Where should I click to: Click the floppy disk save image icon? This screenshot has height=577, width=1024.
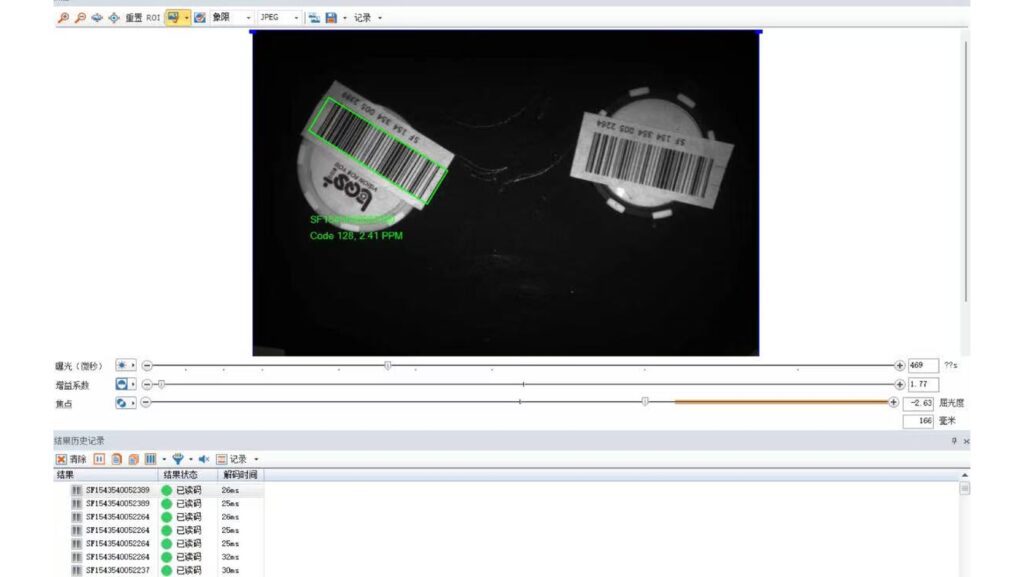point(331,18)
